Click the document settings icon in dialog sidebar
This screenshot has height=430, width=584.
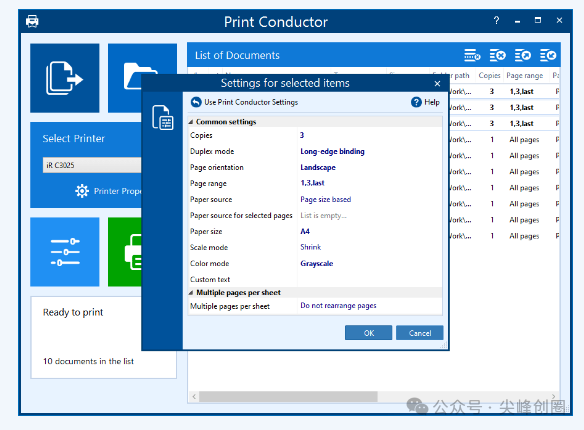163,118
